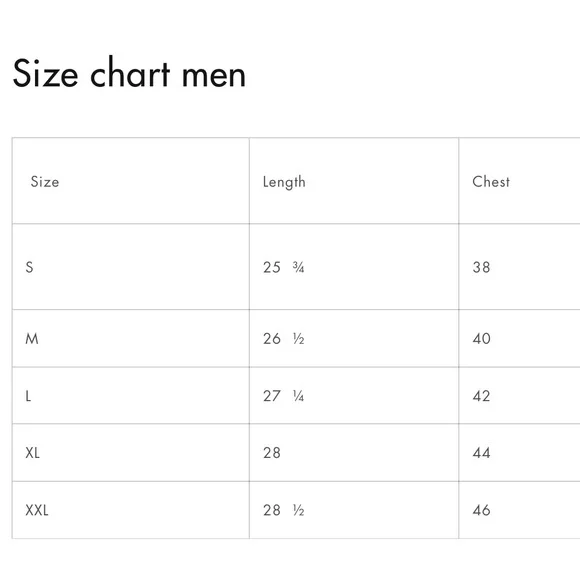Select the 27 ¼ length value
Screen dimensions: 580x580
point(284,396)
